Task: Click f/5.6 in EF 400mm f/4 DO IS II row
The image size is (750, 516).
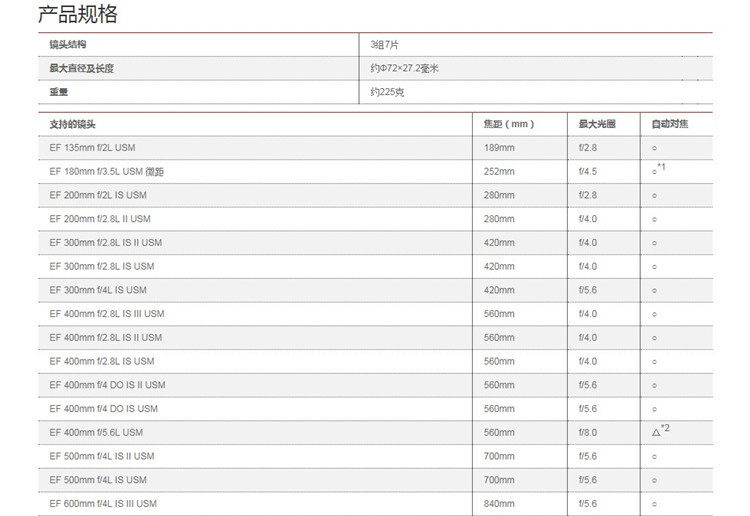Action: (x=587, y=385)
